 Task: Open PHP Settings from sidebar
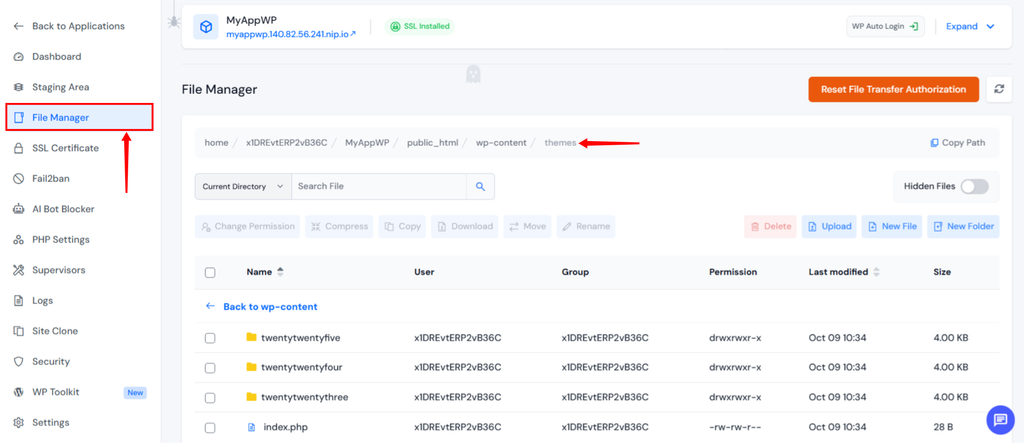[x=61, y=239]
